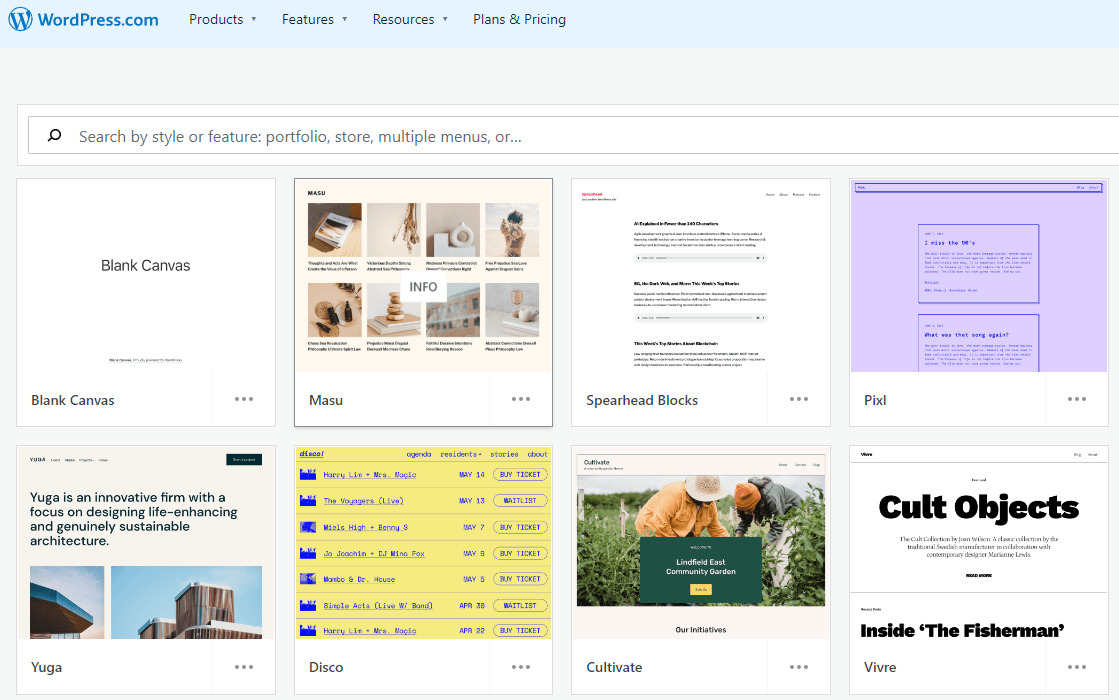
Task: Open the Blank Canvas theme link
Action: tap(72, 399)
